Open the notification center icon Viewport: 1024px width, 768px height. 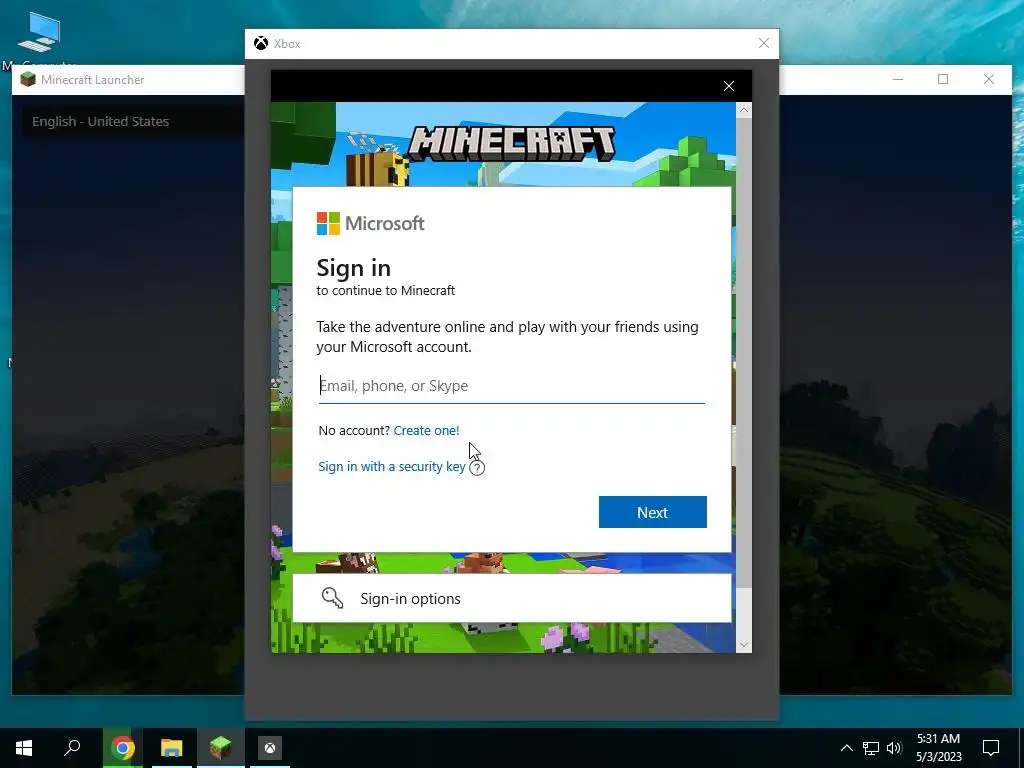click(x=991, y=748)
